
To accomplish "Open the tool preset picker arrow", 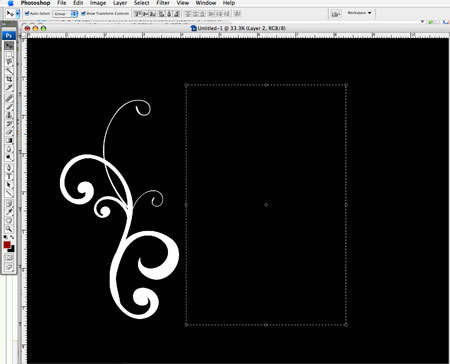I will pos(18,13).
